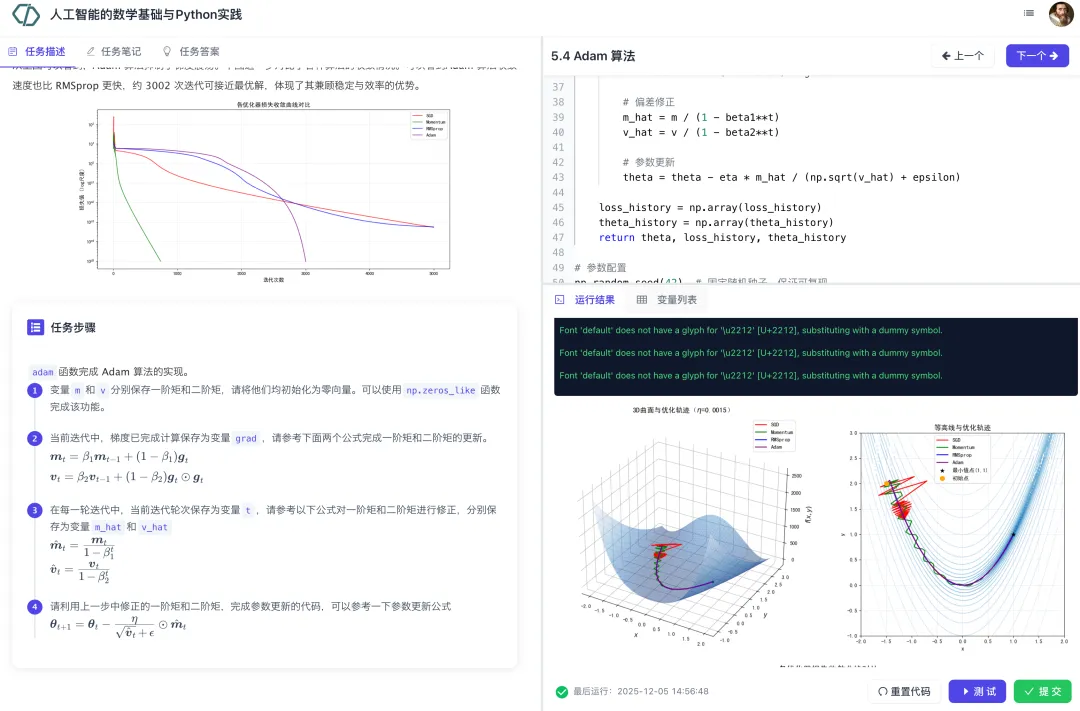Switch to 任务描述 tab

[37, 51]
